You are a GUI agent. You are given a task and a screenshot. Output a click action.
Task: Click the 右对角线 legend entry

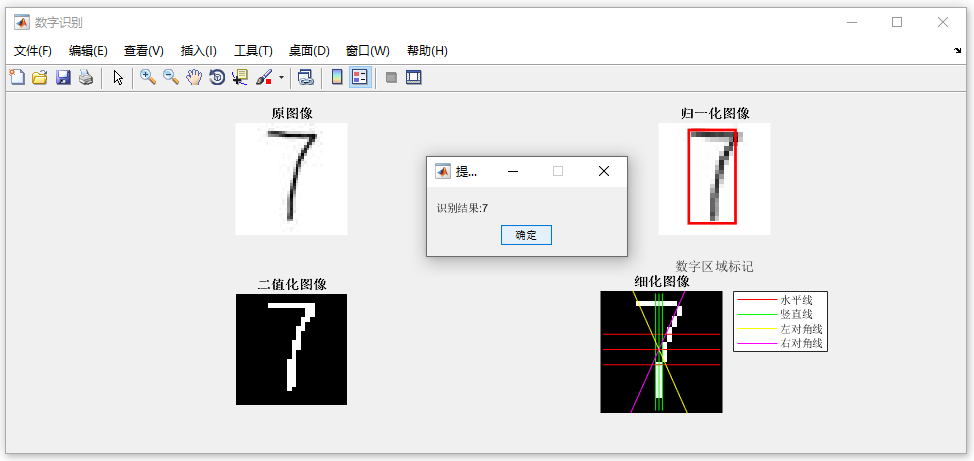781,343
